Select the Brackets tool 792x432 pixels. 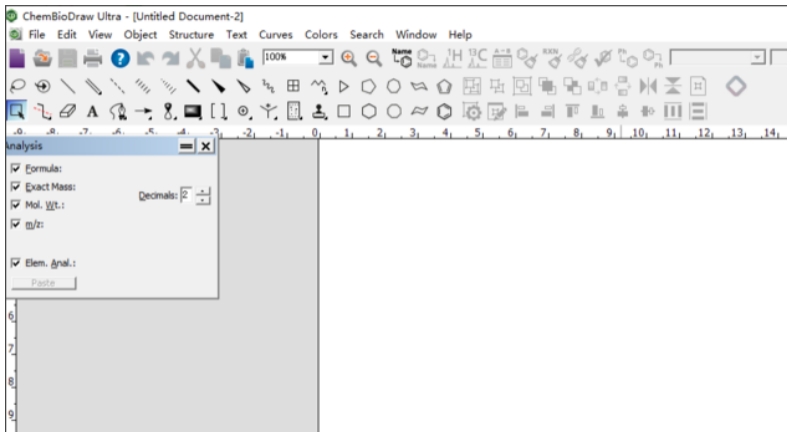(218, 111)
